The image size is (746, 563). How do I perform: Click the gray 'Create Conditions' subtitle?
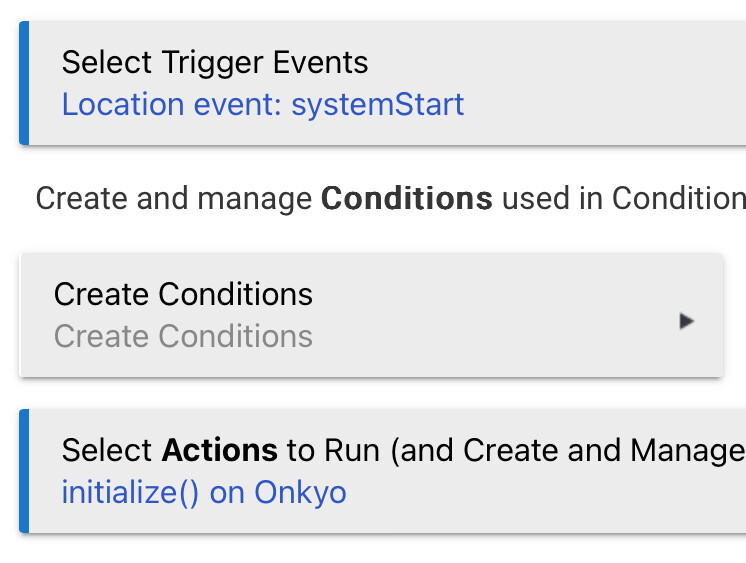tap(183, 336)
